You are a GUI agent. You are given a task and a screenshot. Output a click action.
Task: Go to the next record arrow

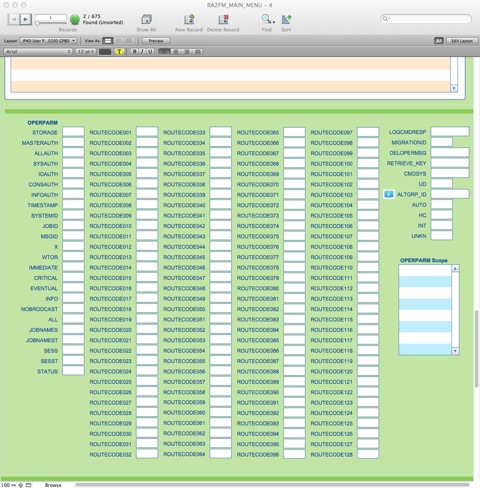(x=25, y=19)
